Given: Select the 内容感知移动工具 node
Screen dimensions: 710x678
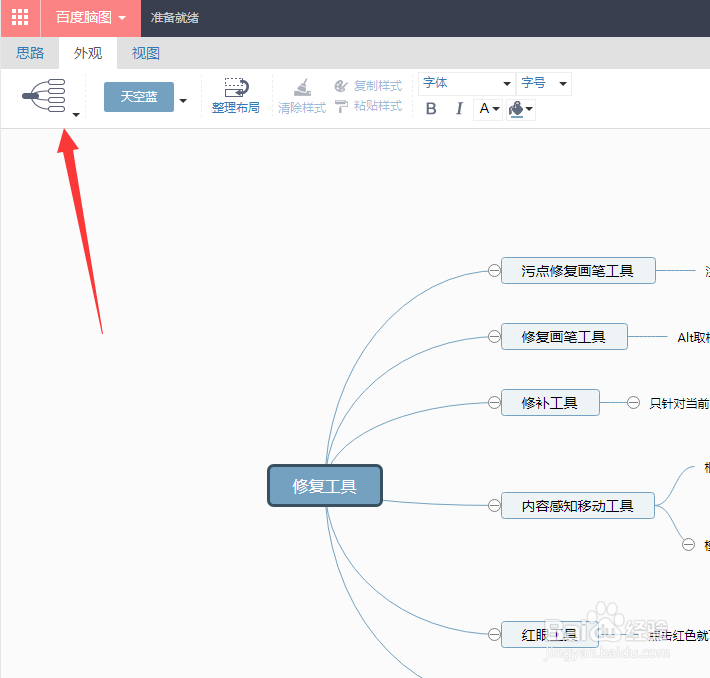Looking at the screenshot, I should point(578,505).
